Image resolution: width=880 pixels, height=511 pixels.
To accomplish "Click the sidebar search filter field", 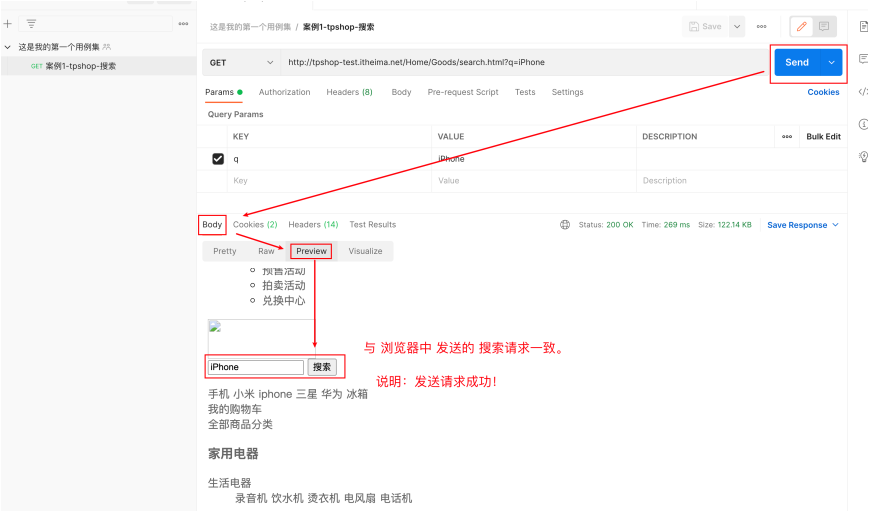I will pyautogui.click(x=95, y=24).
